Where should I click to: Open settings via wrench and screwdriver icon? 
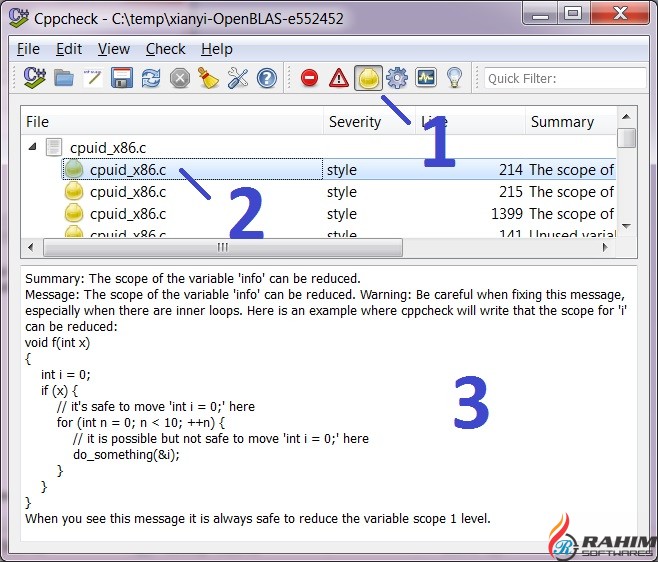click(238, 78)
